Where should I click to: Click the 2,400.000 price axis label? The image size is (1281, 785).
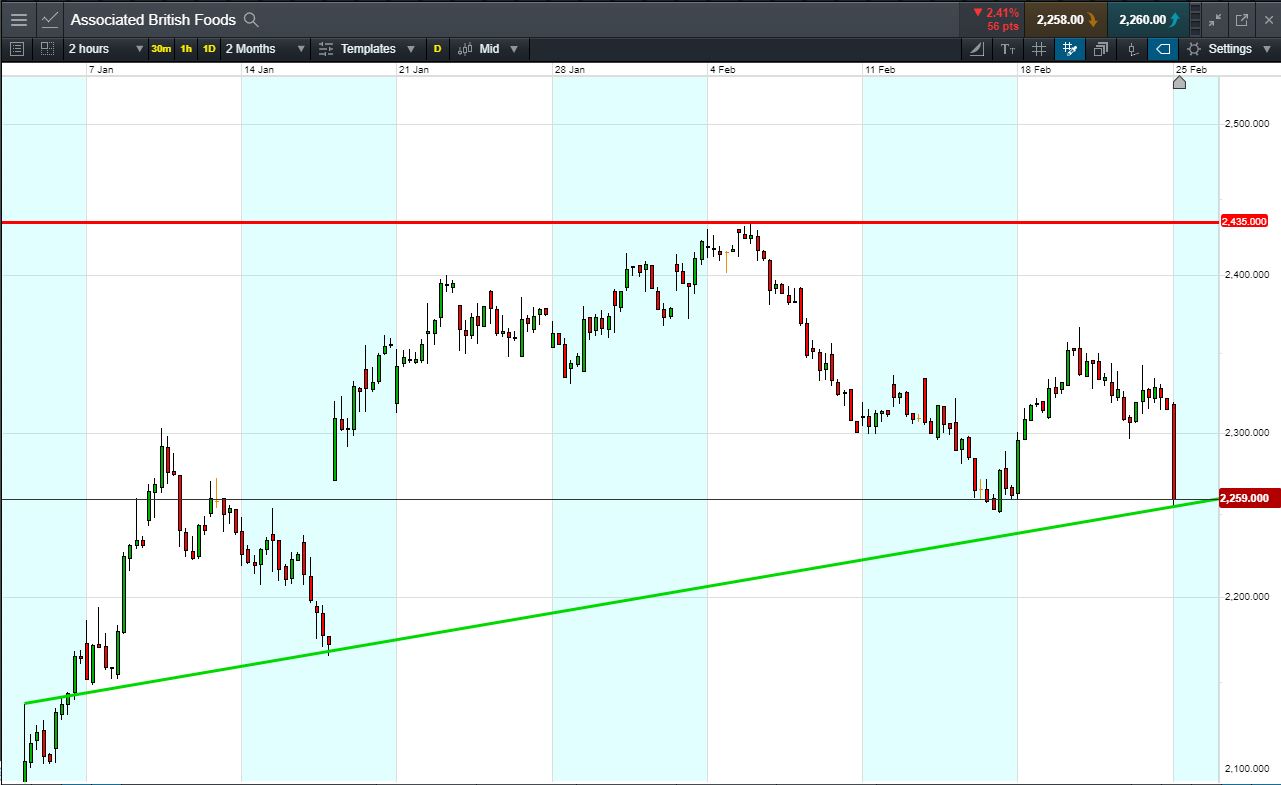pyautogui.click(x=1246, y=274)
